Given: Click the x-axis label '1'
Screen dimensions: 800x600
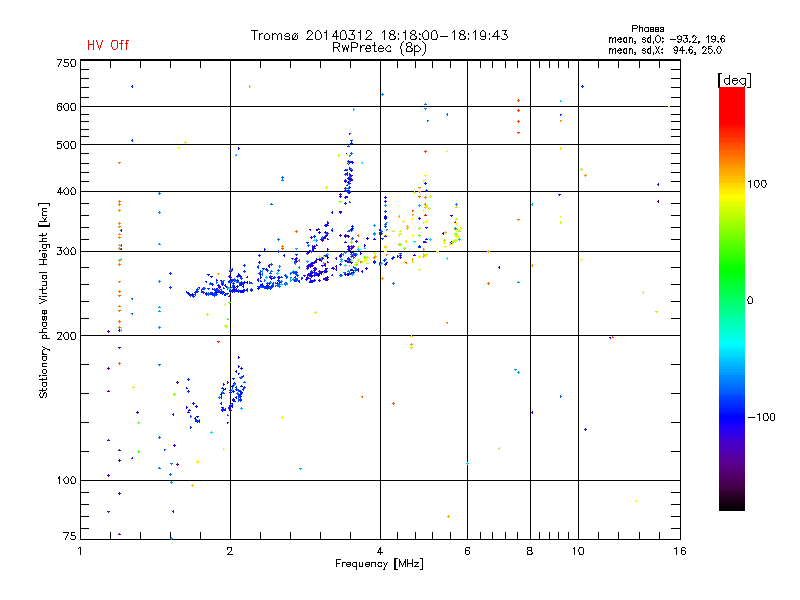Looking at the screenshot, I should 80,551.
